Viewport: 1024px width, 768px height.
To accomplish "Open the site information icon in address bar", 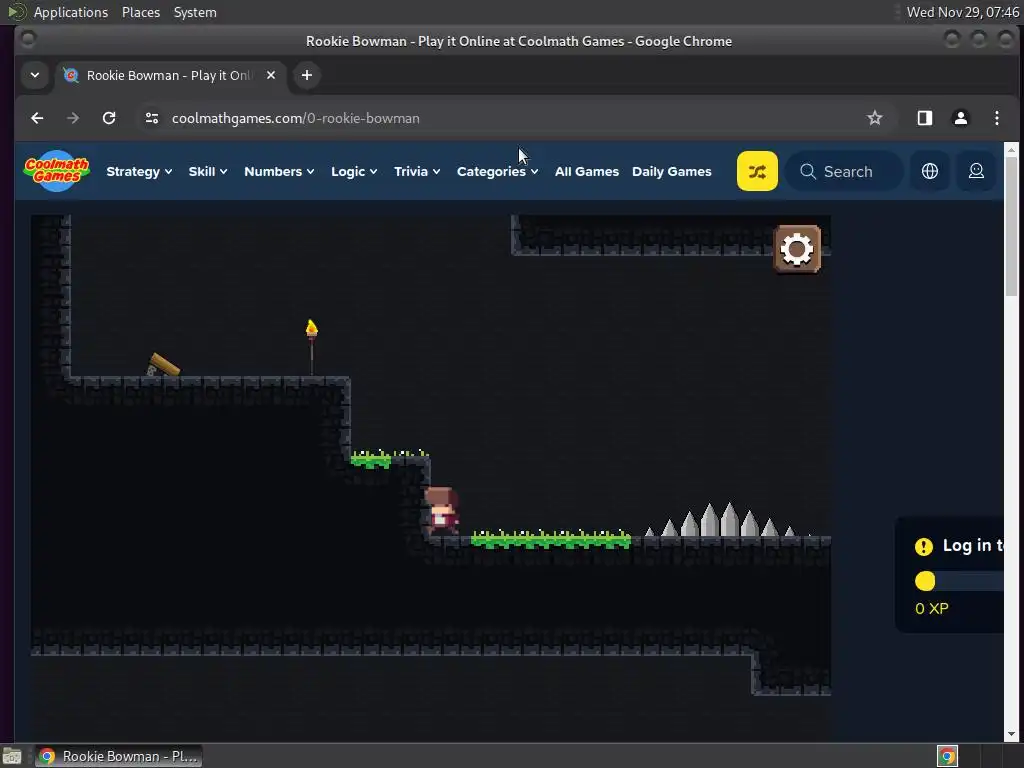I will (x=152, y=118).
